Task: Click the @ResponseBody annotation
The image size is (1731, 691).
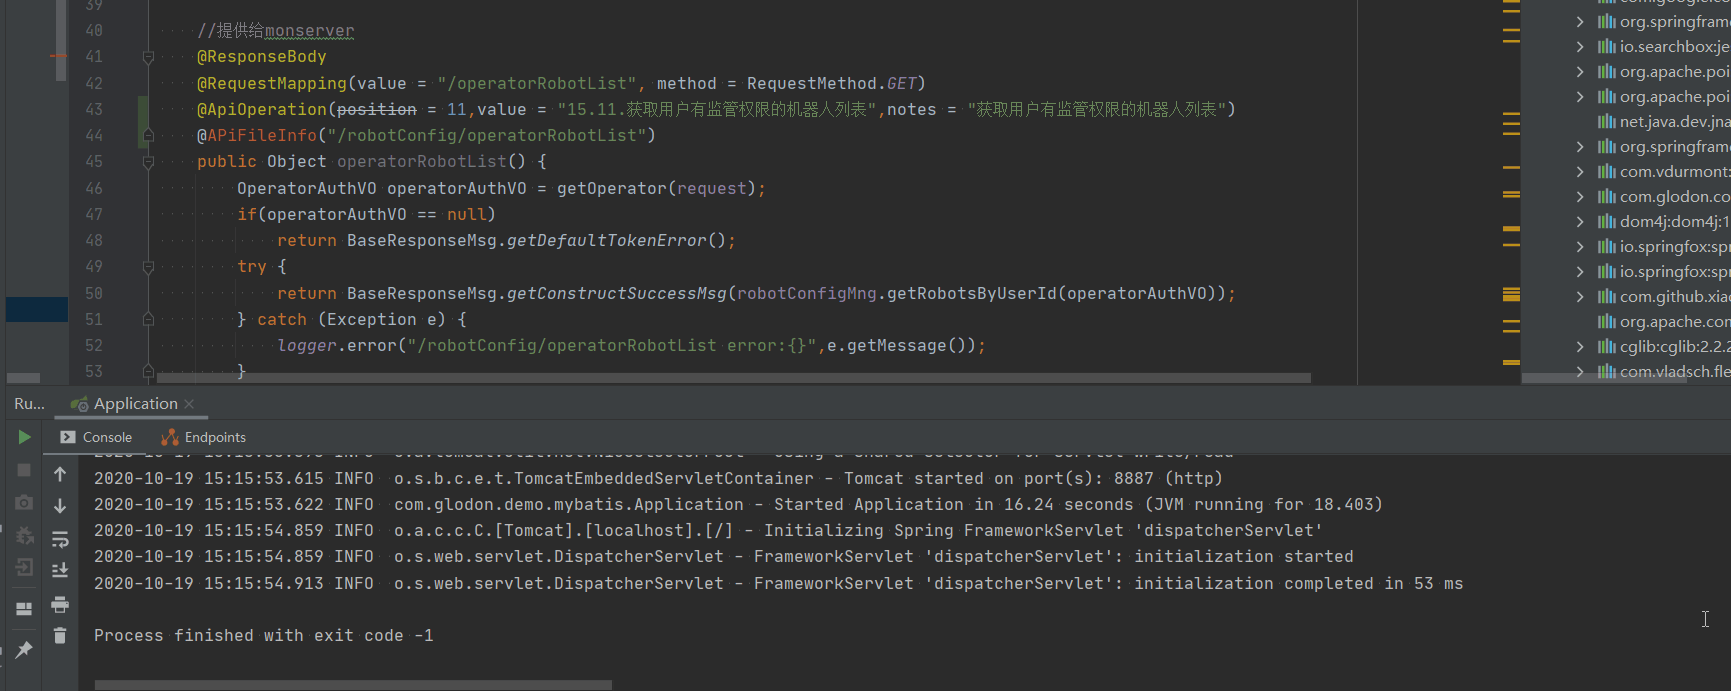Action: tap(262, 57)
